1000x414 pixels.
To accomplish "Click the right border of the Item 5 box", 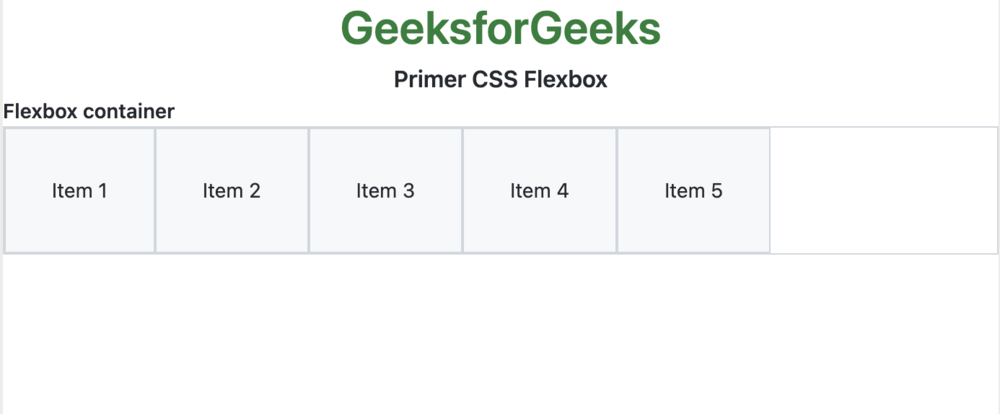I will point(770,190).
